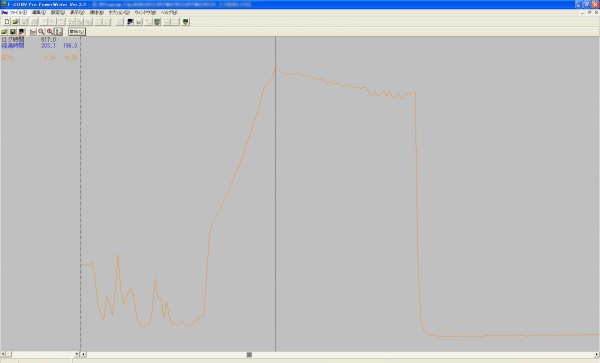Click the second red magnifier icon

coord(50,32)
